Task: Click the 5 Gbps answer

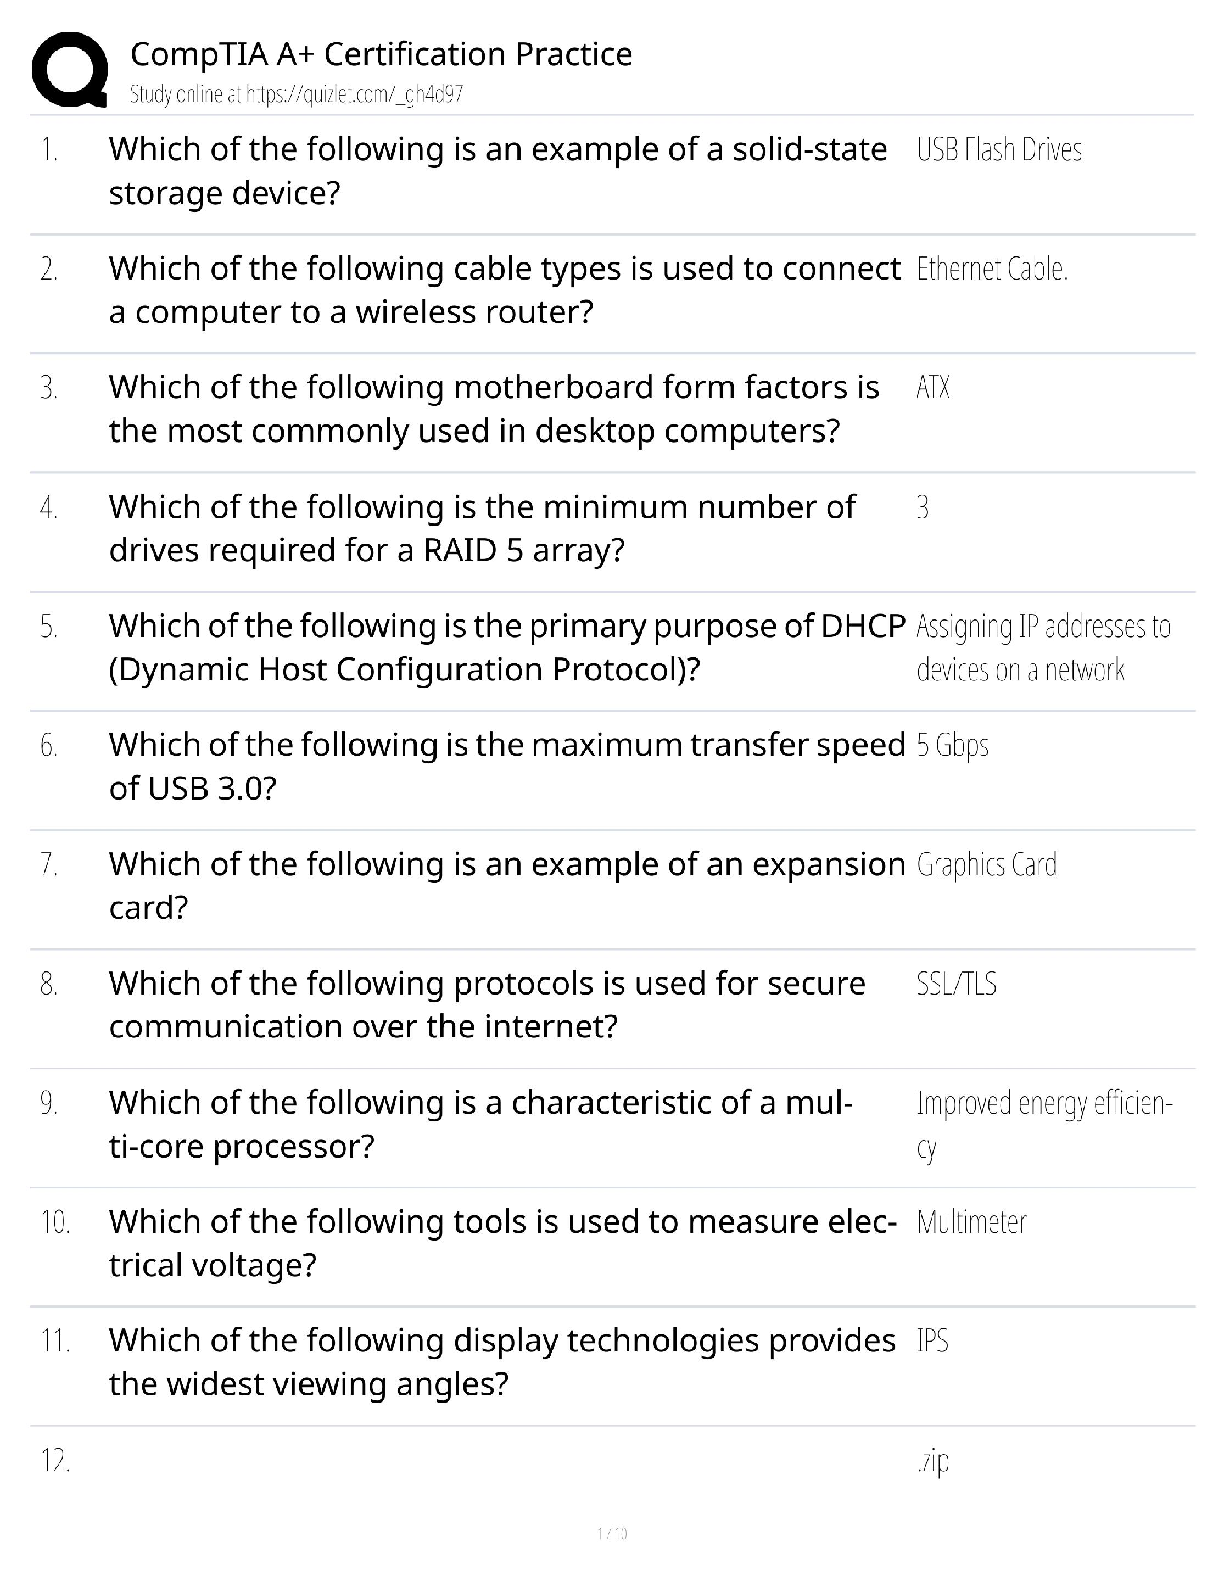Action: (952, 746)
